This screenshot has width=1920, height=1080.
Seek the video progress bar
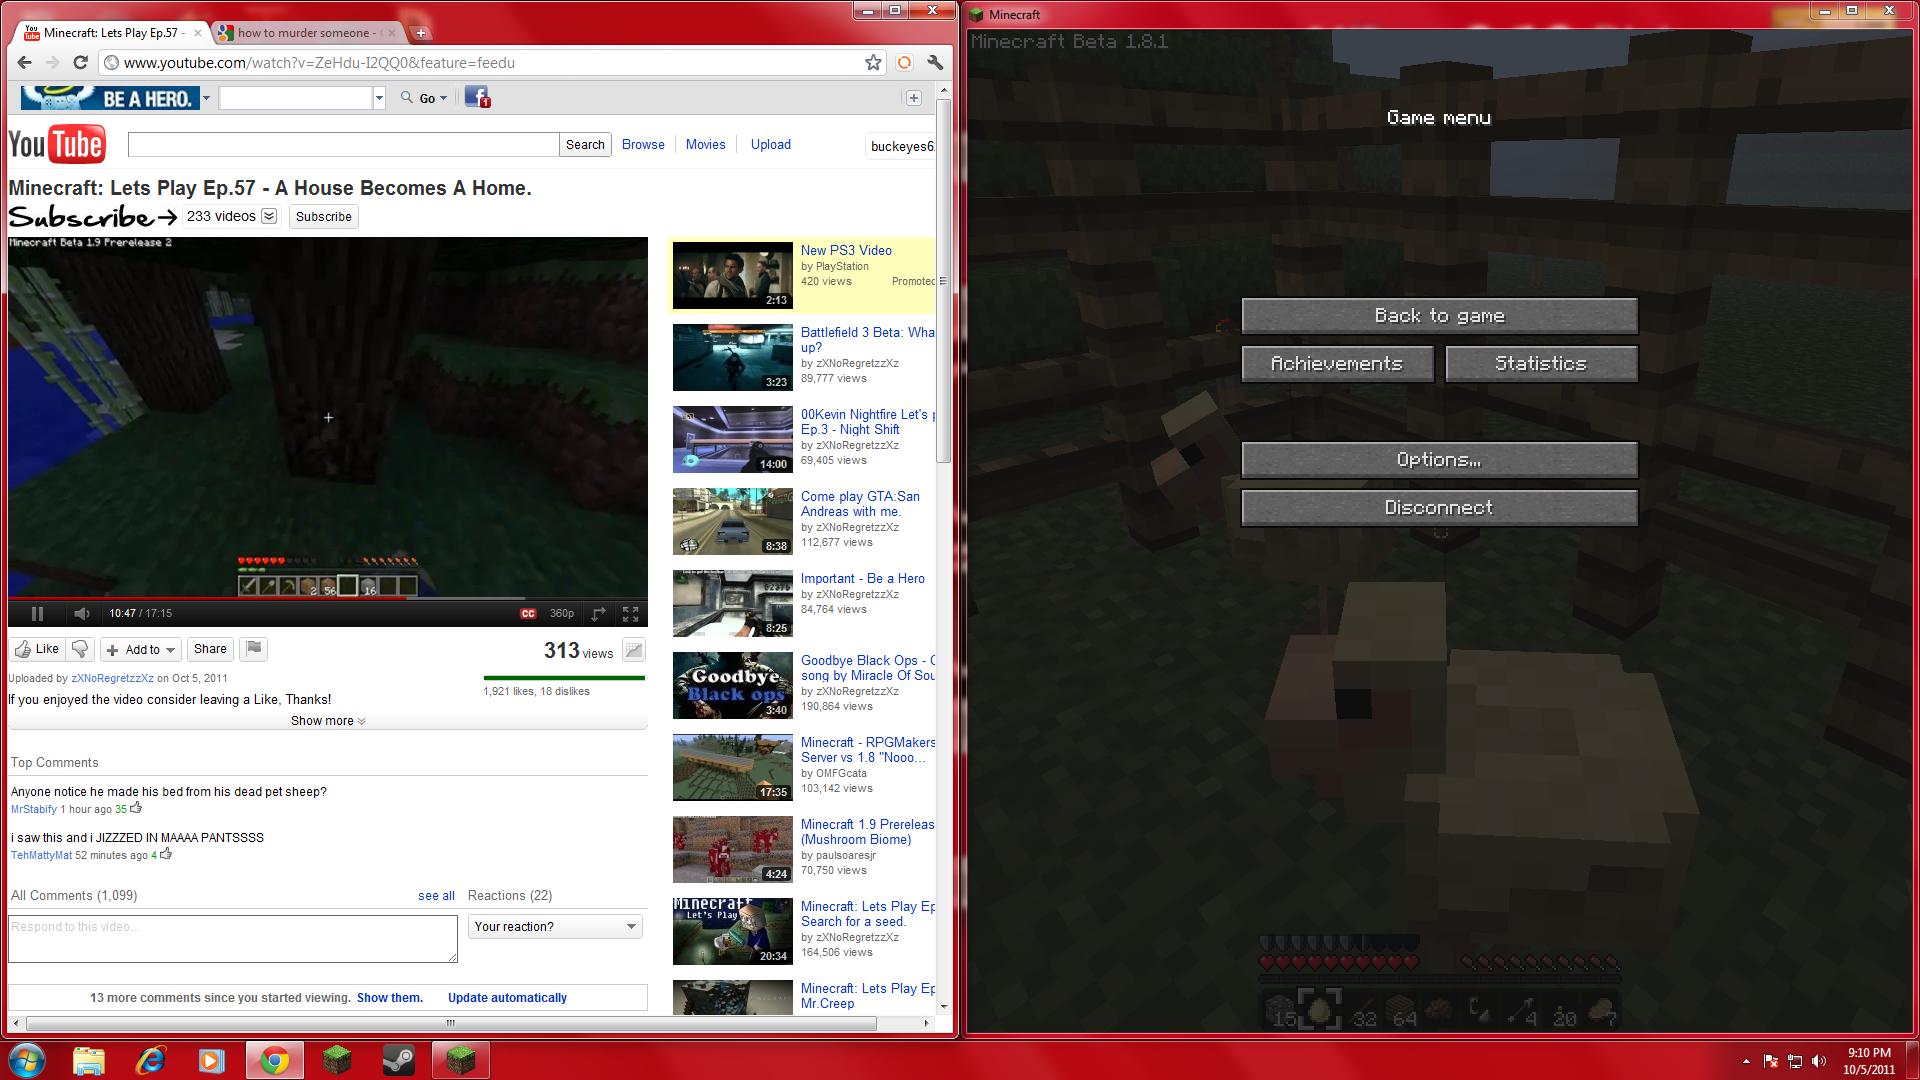coord(328,598)
